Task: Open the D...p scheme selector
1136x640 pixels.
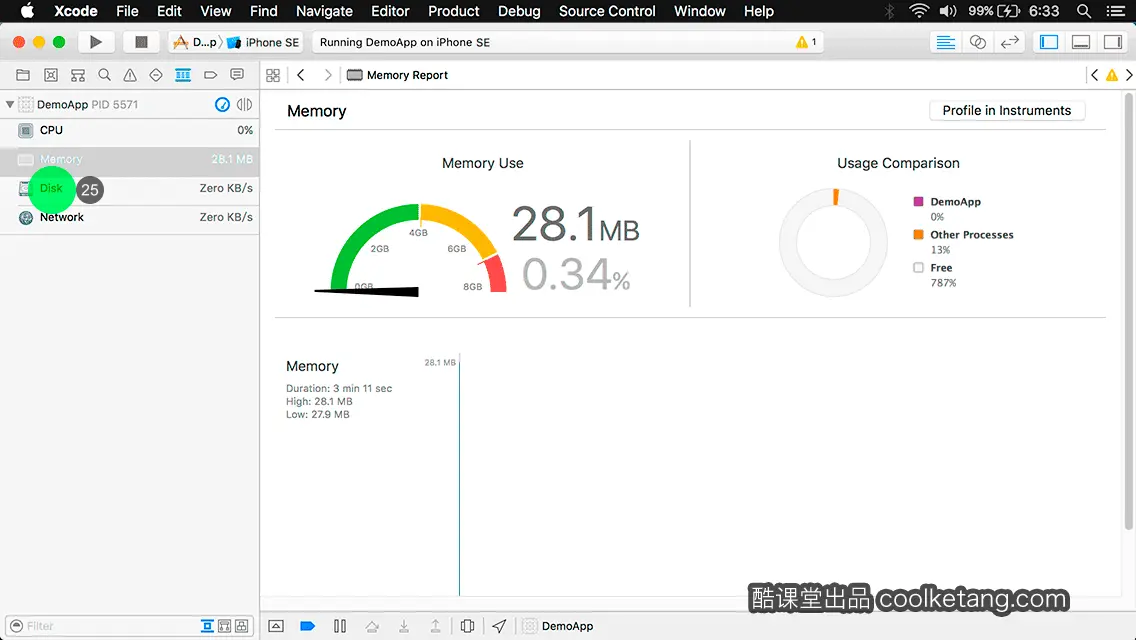Action: click(x=195, y=42)
